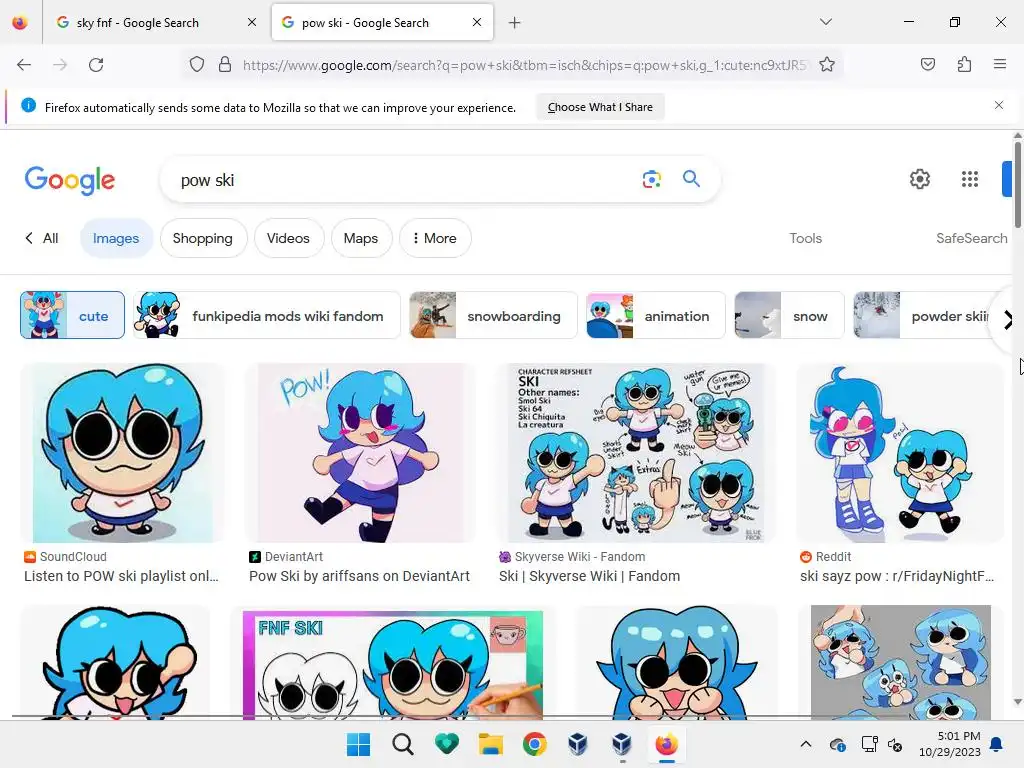Open the SafeSearch setting
The image size is (1024, 768).
971,238
